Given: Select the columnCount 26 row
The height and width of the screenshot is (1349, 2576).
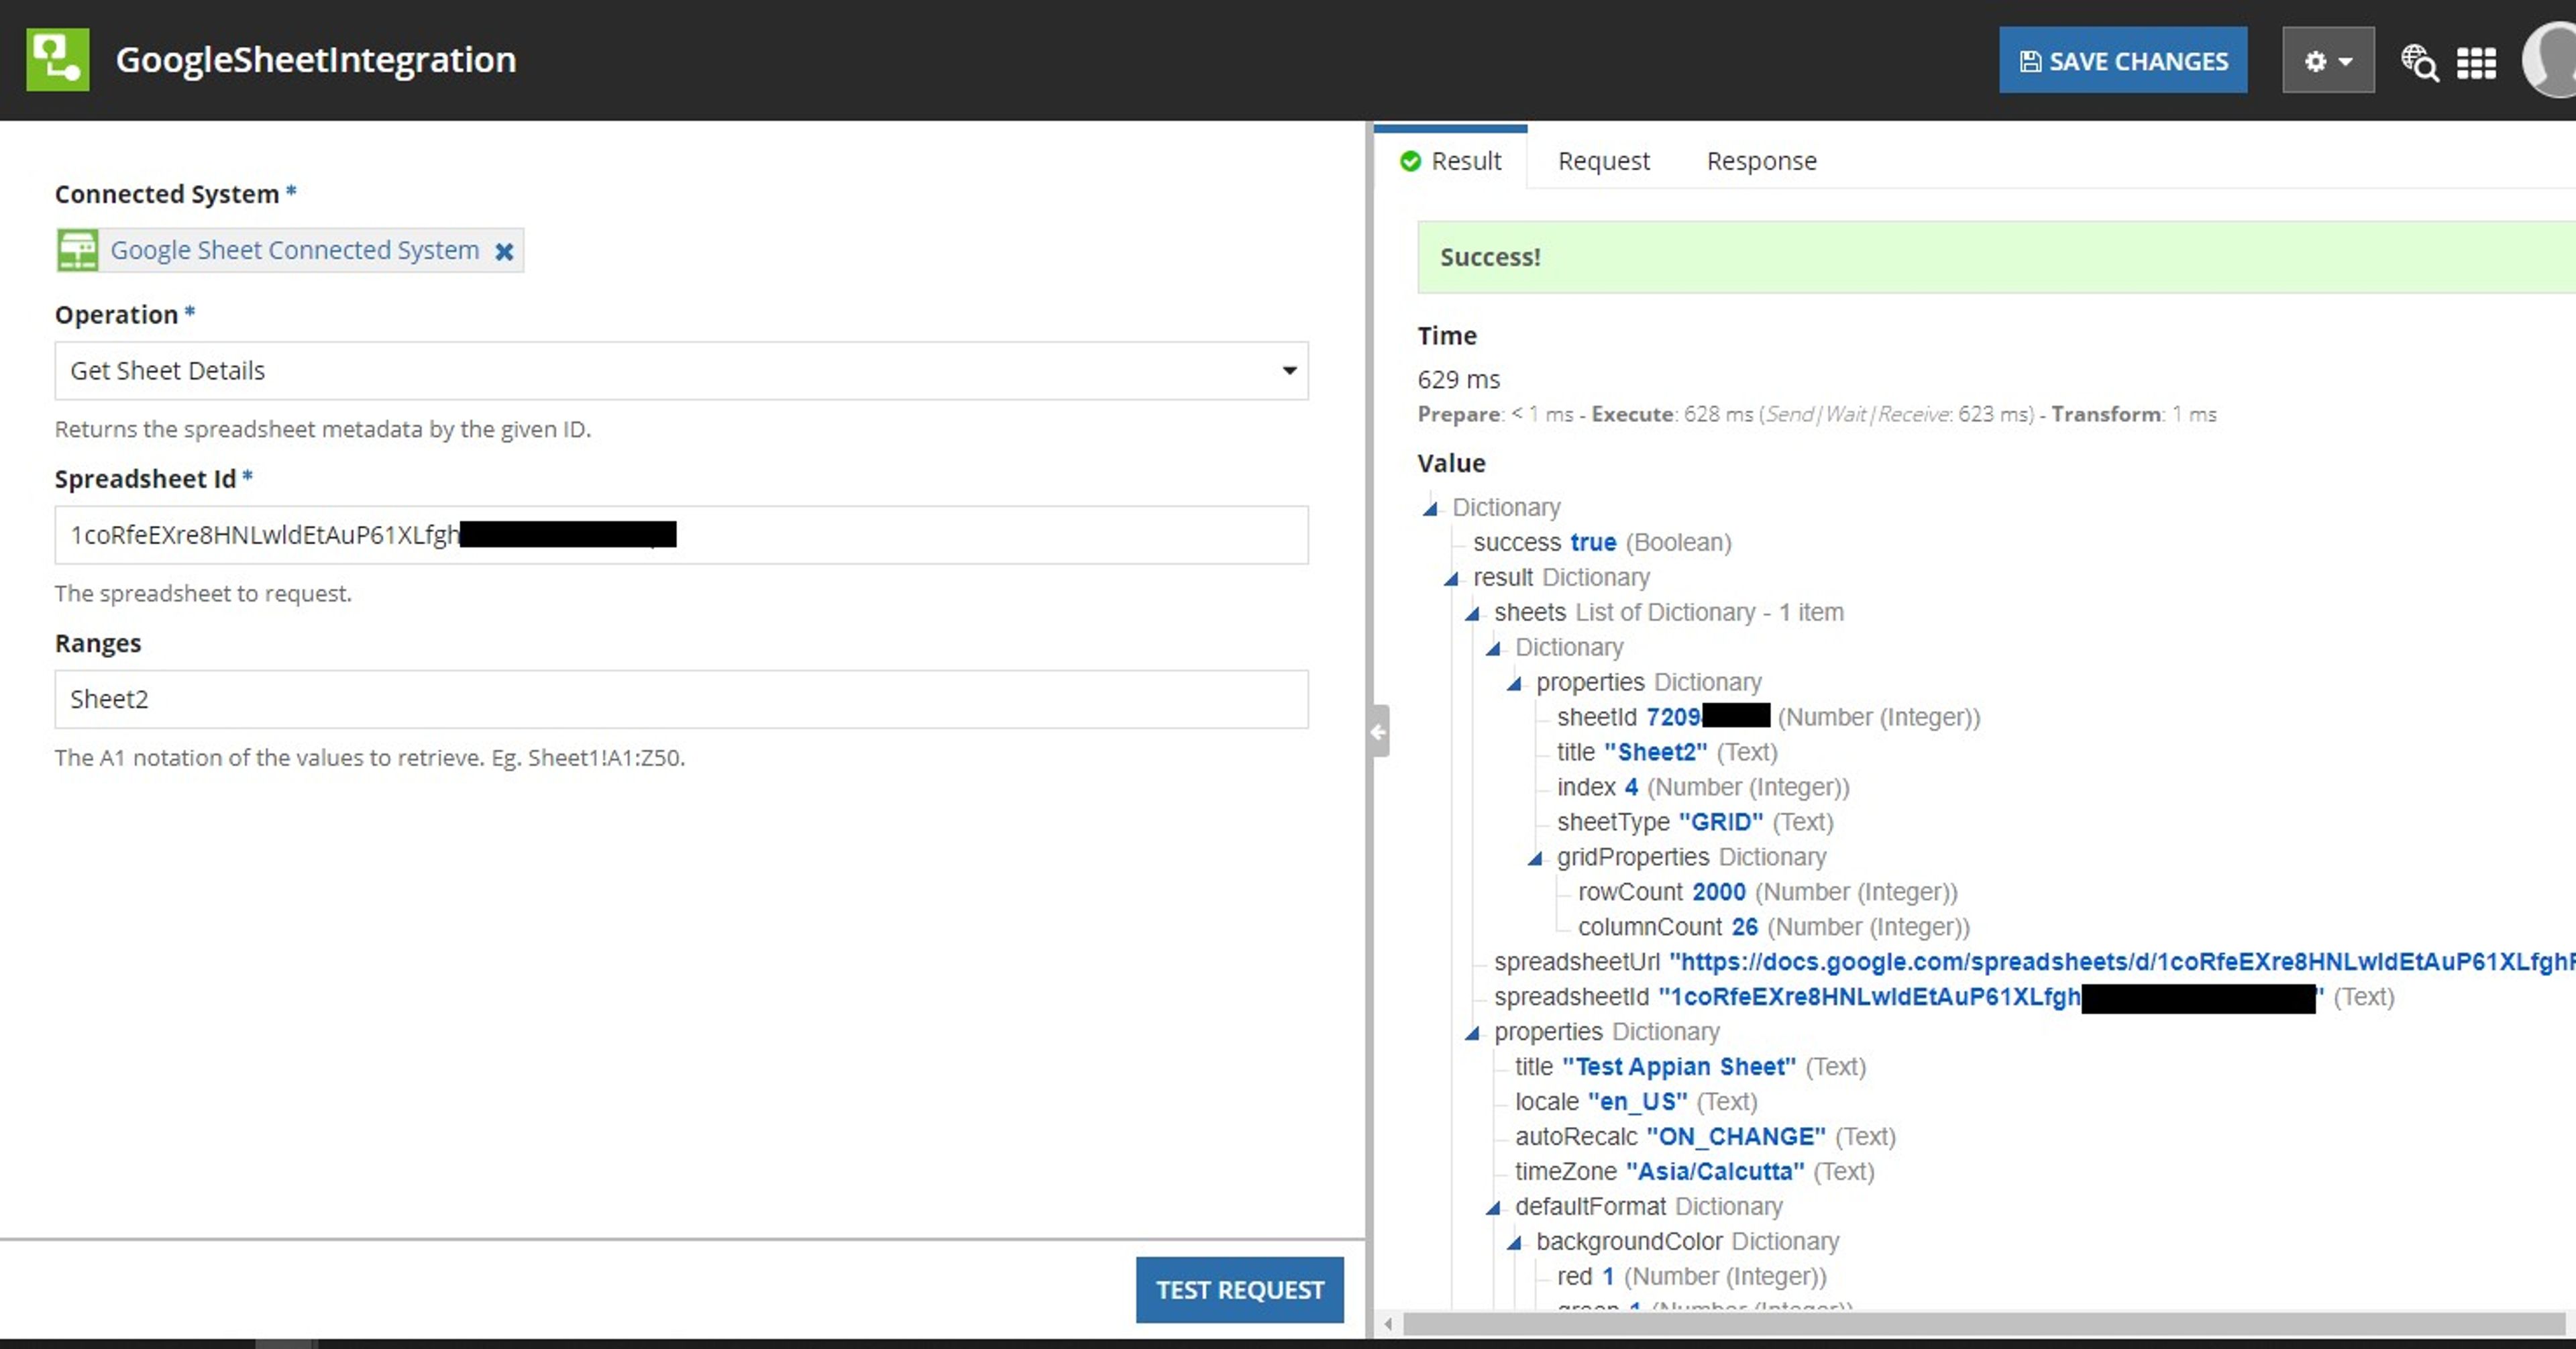Looking at the screenshot, I should pos(1773,927).
